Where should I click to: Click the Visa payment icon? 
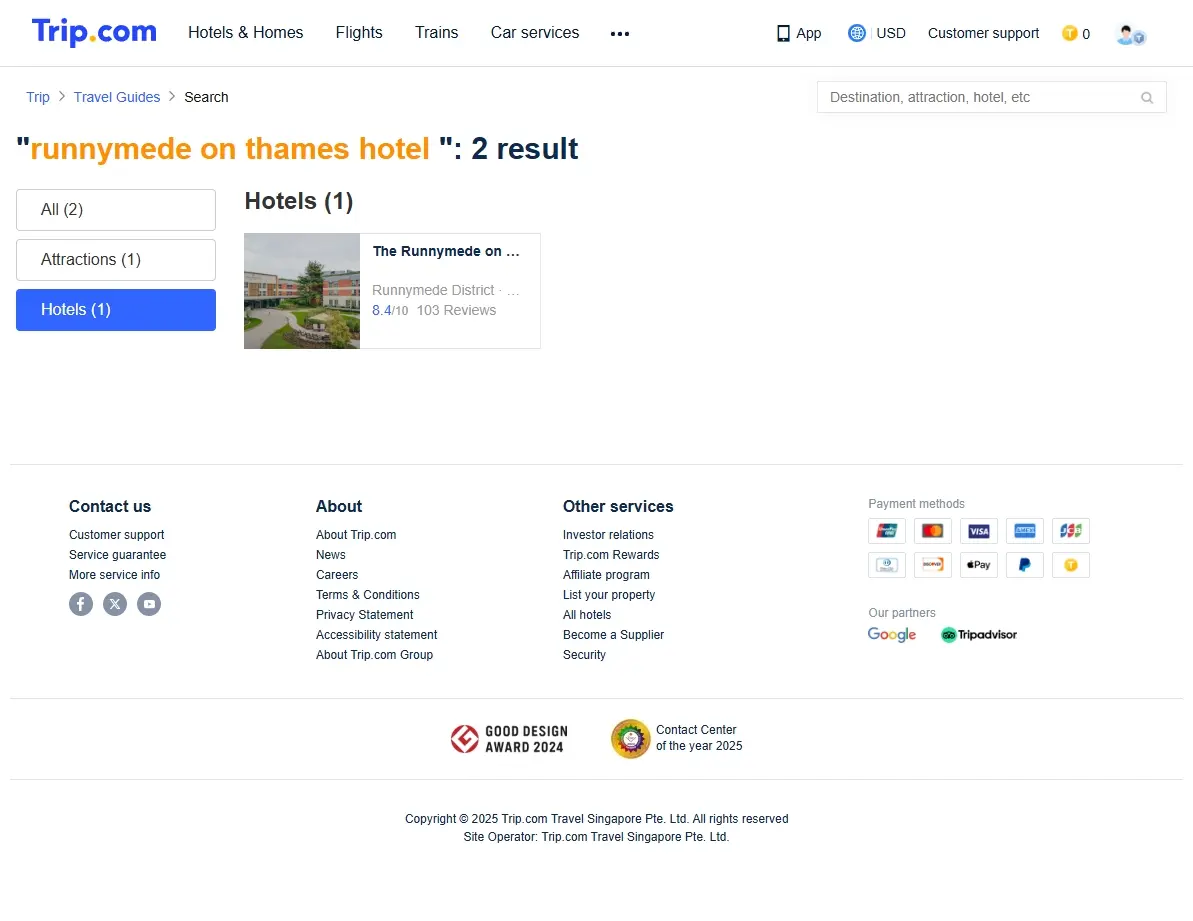point(978,531)
